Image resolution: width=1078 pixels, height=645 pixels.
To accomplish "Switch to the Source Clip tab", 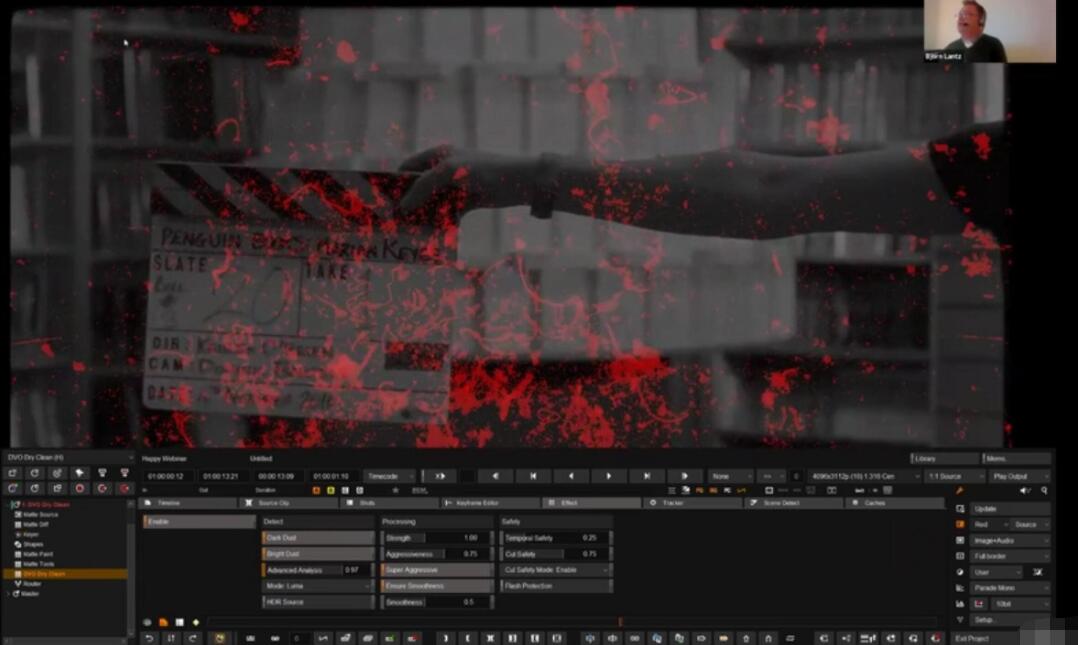I will pos(289,503).
